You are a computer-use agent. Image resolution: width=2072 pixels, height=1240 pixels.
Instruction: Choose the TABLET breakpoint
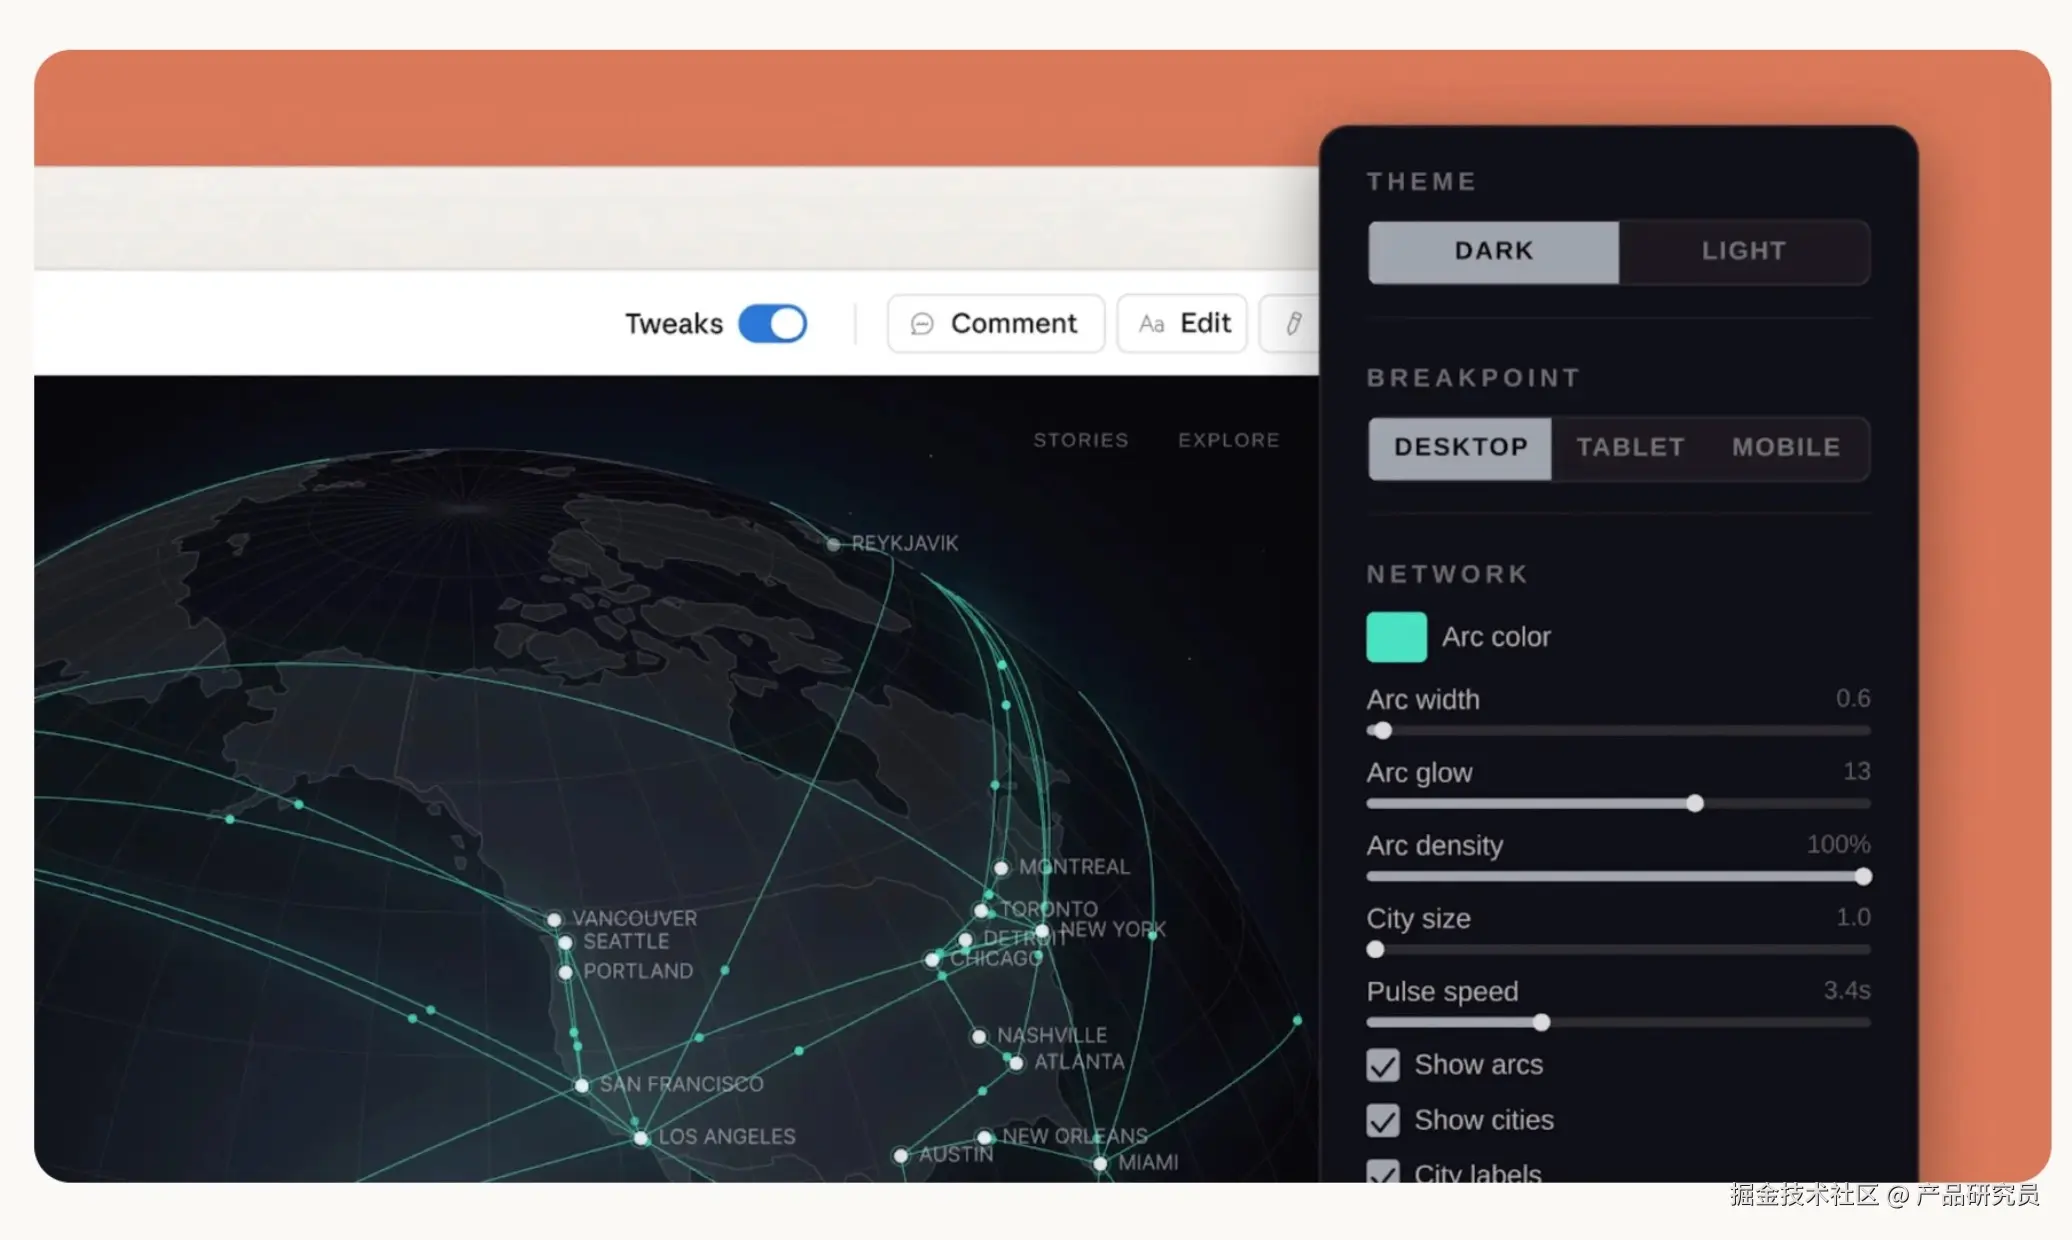[x=1630, y=447]
